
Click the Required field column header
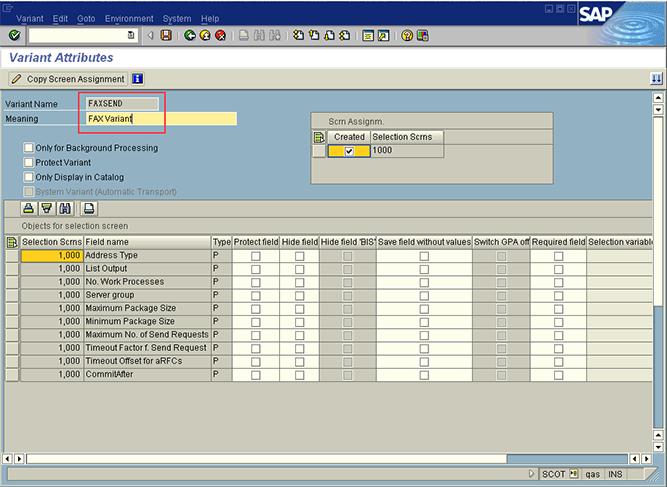pos(558,242)
